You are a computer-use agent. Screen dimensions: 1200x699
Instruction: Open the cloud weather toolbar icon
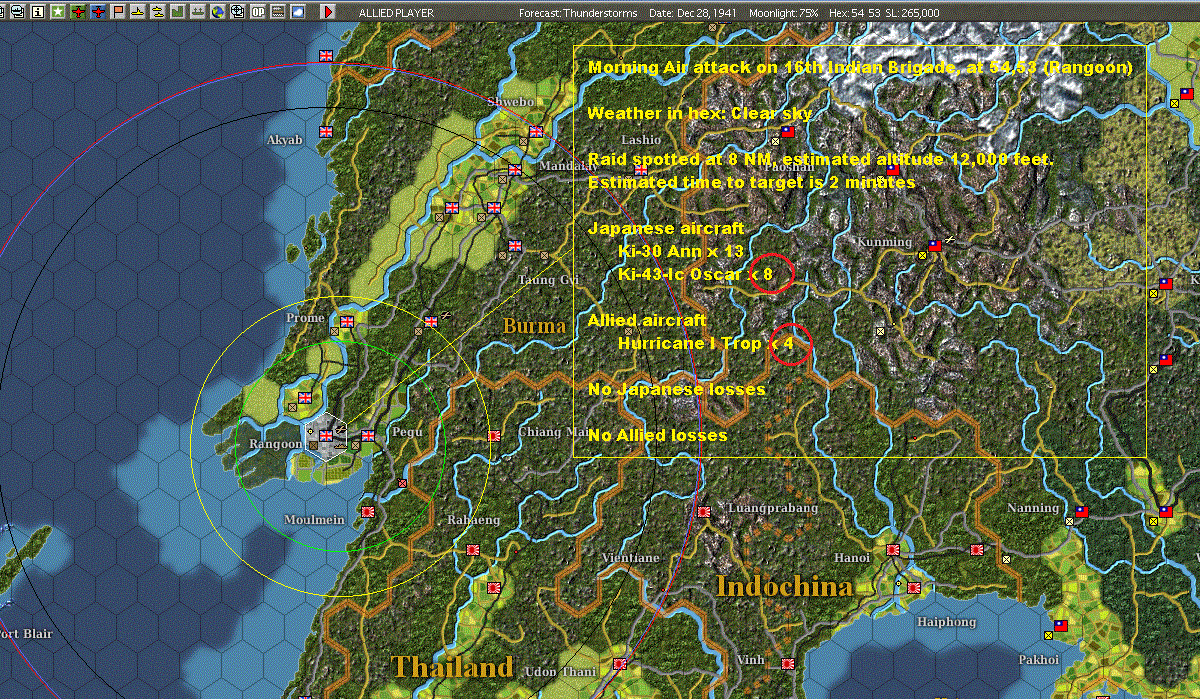(x=297, y=12)
